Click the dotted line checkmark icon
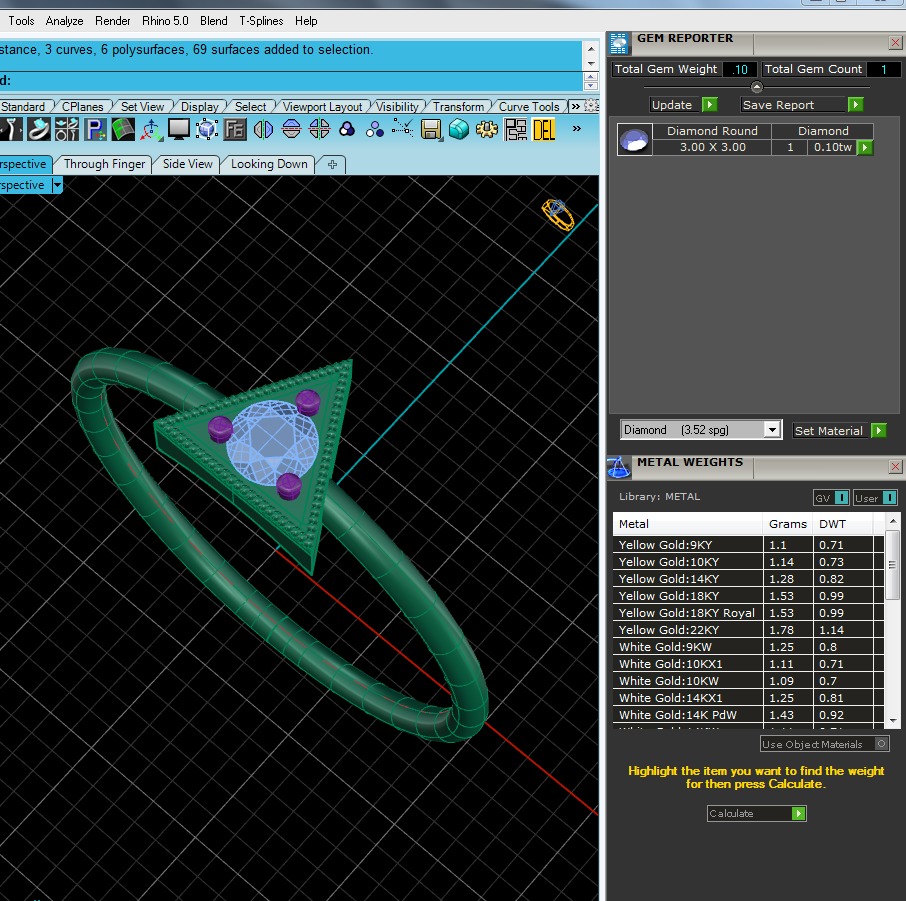 pyautogui.click(x=402, y=128)
